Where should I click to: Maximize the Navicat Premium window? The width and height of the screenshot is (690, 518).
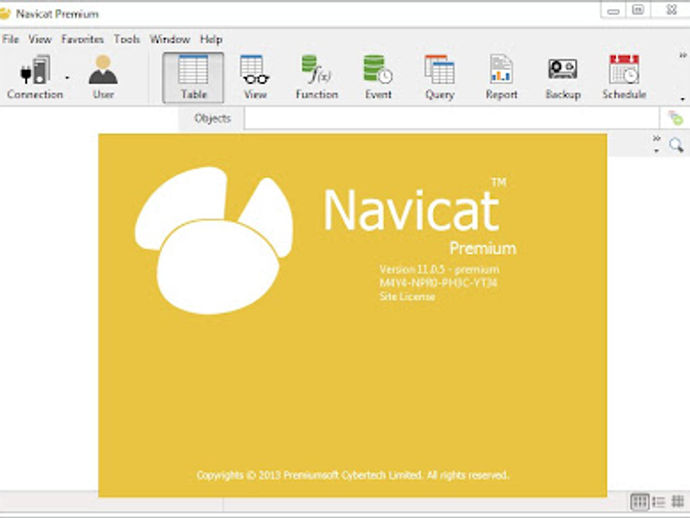coord(638,10)
